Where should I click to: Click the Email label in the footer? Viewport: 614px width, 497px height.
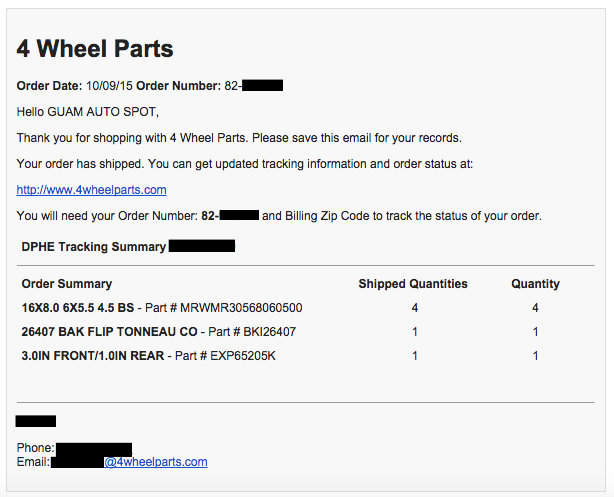(33, 462)
